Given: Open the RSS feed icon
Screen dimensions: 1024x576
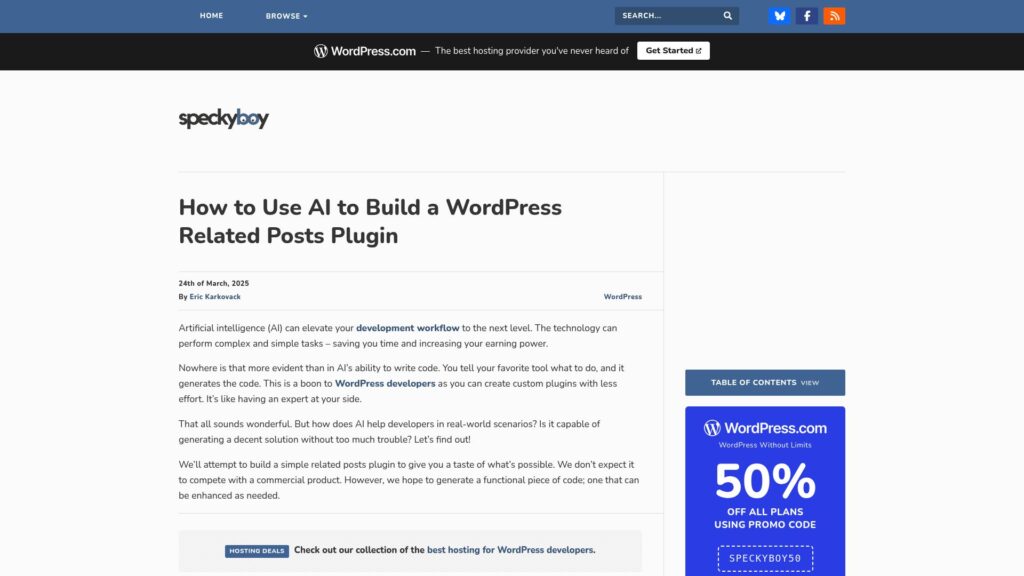Looking at the screenshot, I should pyautogui.click(x=834, y=16).
